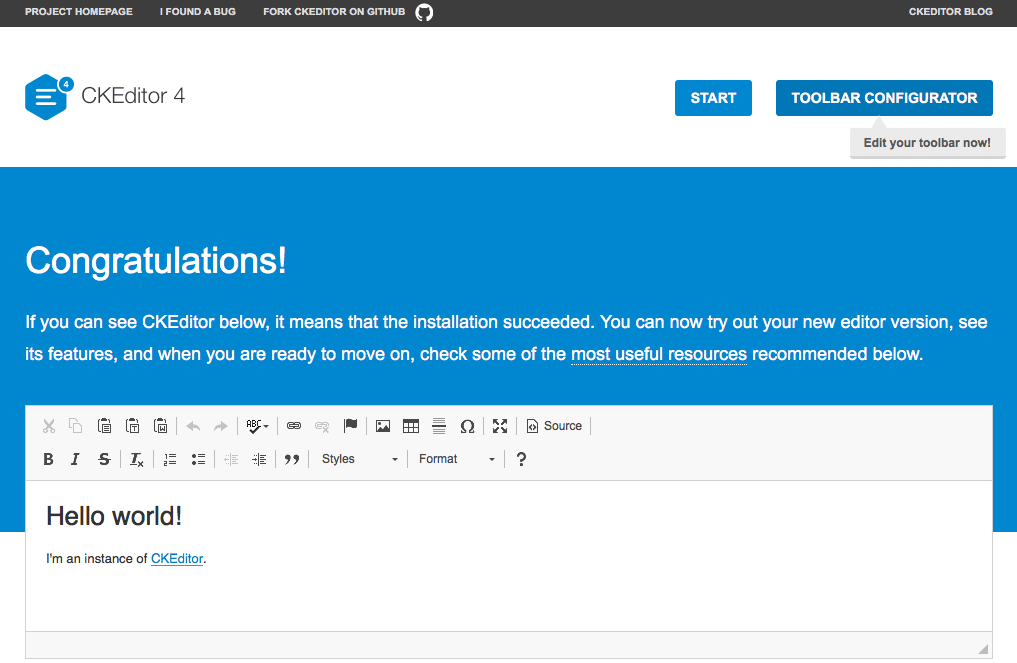
Task: Open the TOOLBAR CONFIGURATOR
Action: 884,98
